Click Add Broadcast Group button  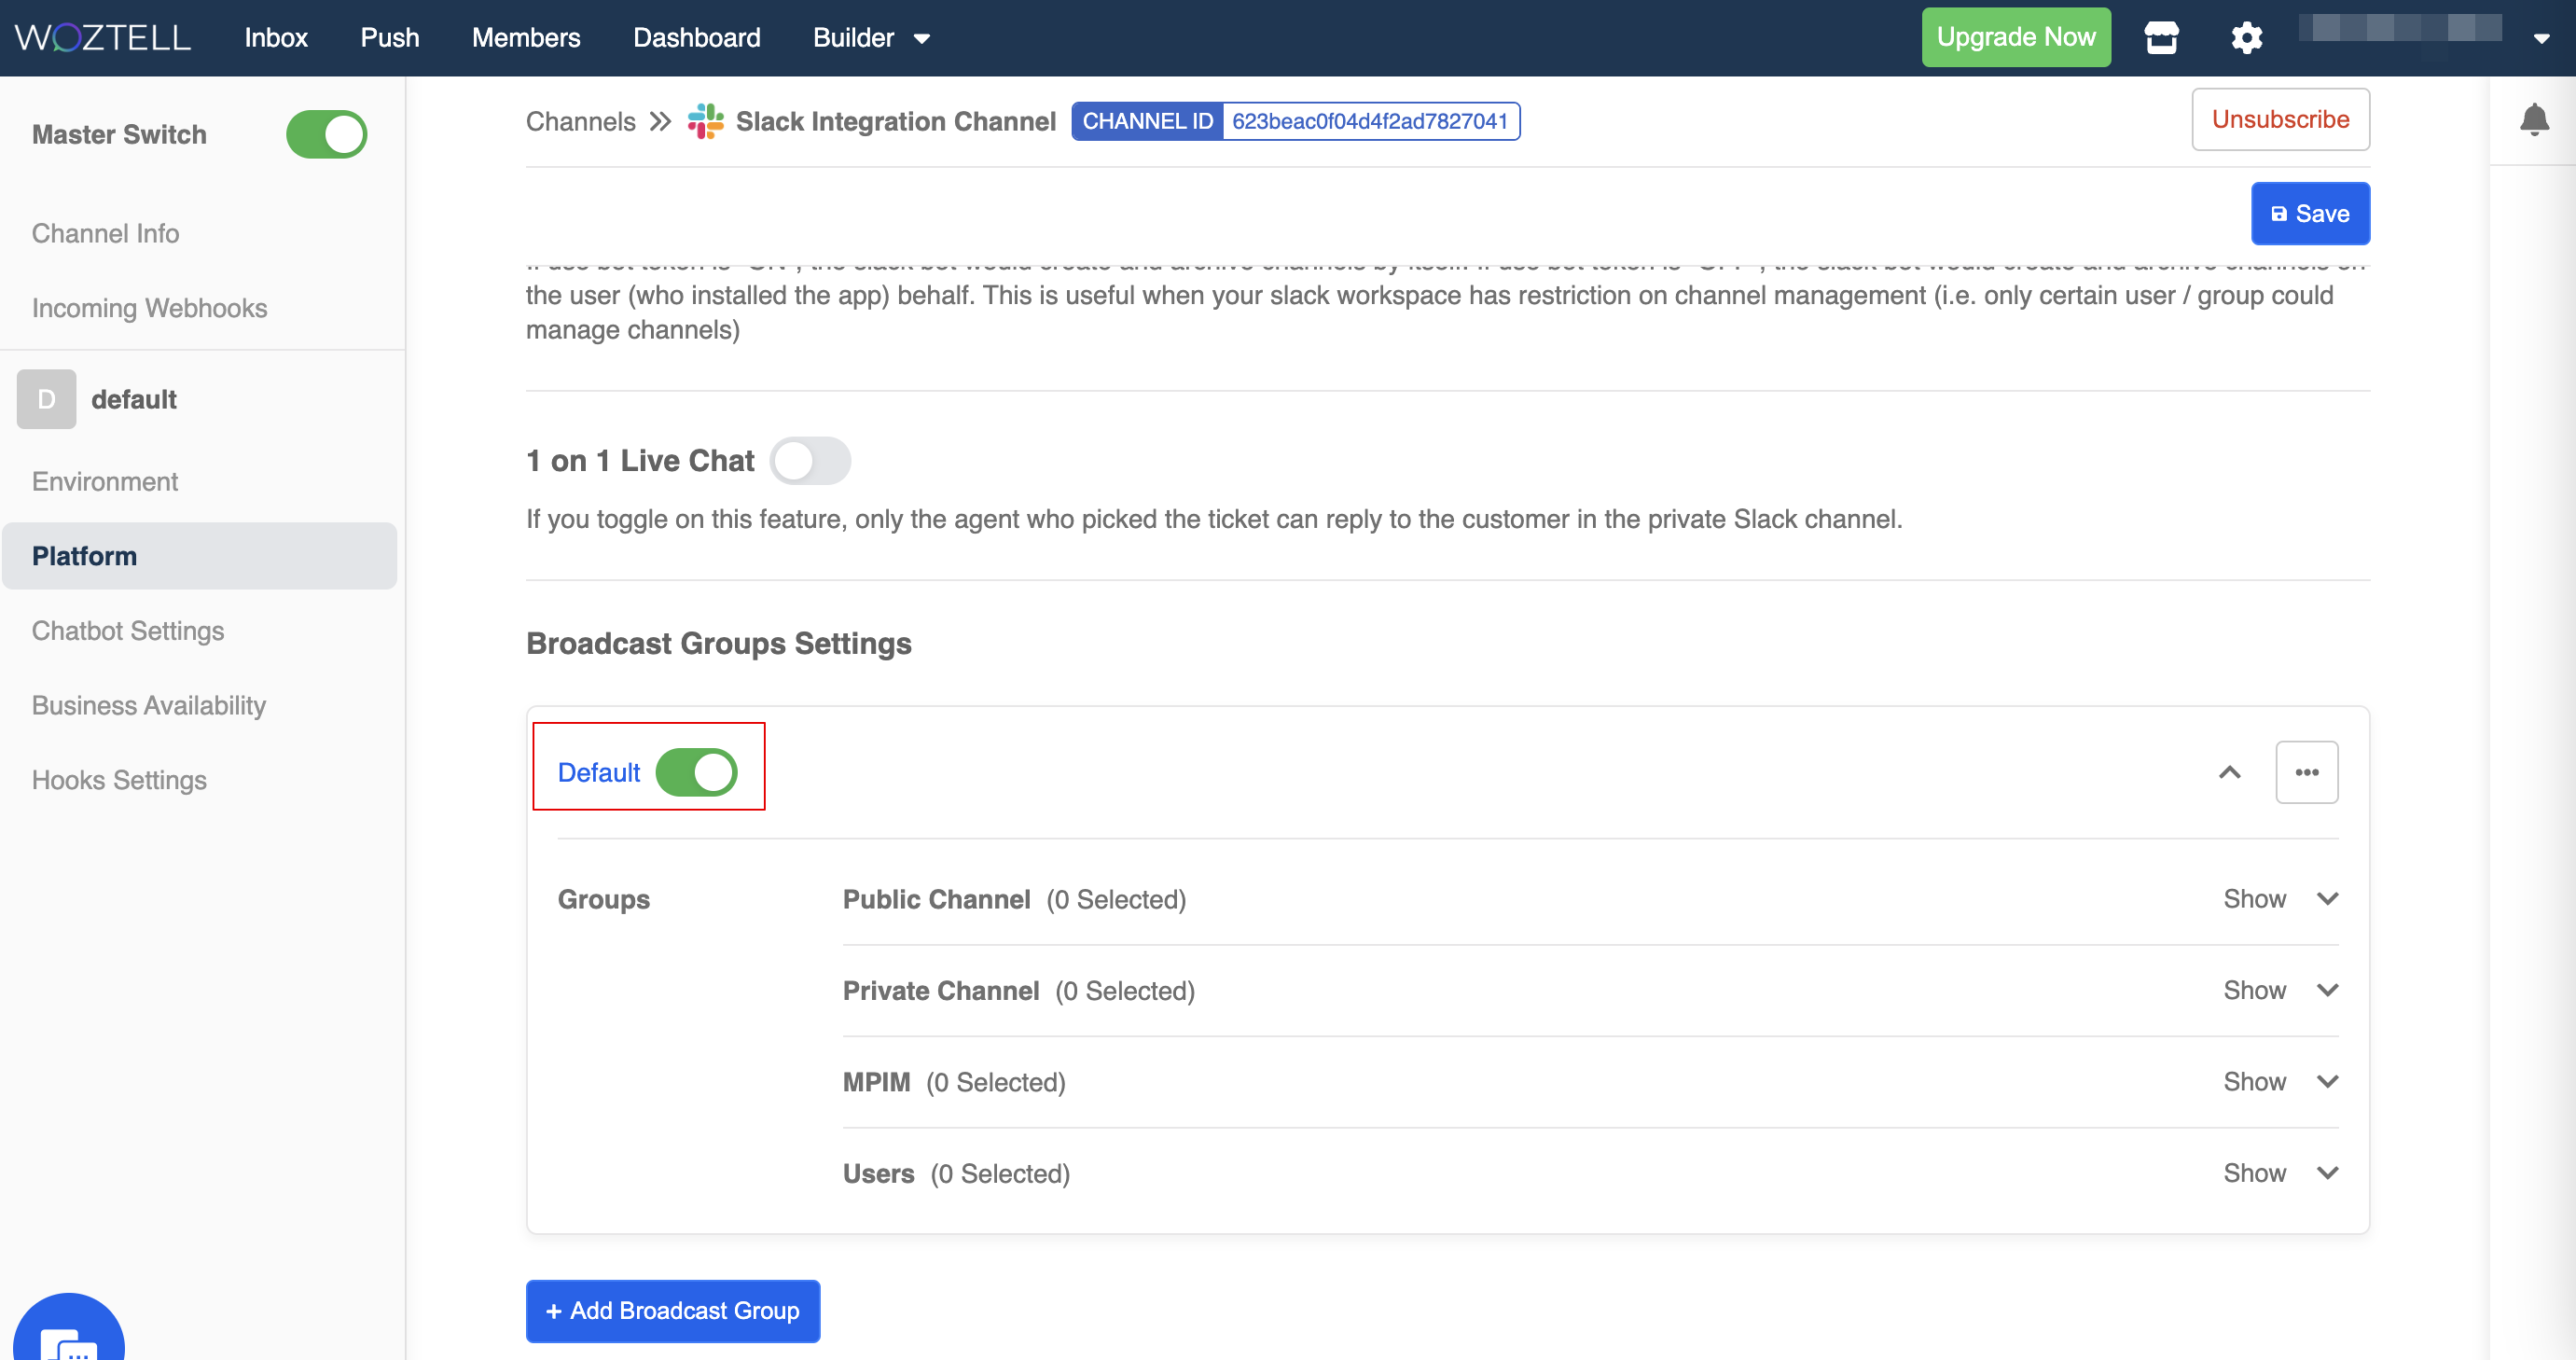click(x=672, y=1310)
